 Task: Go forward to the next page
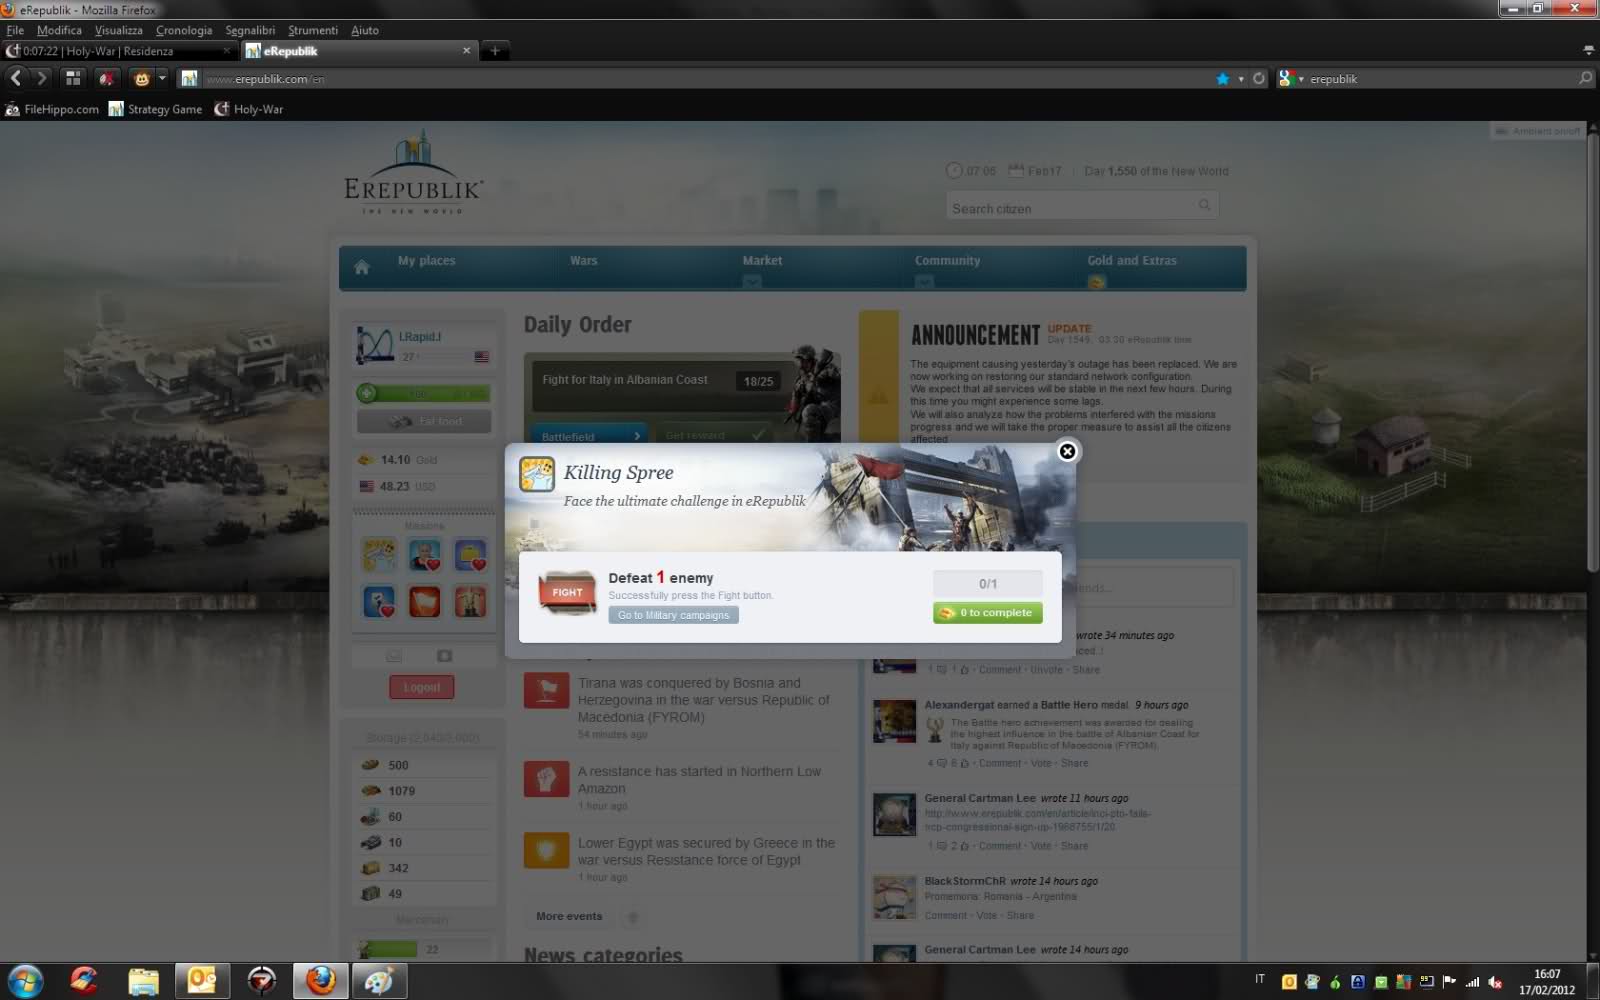41,78
